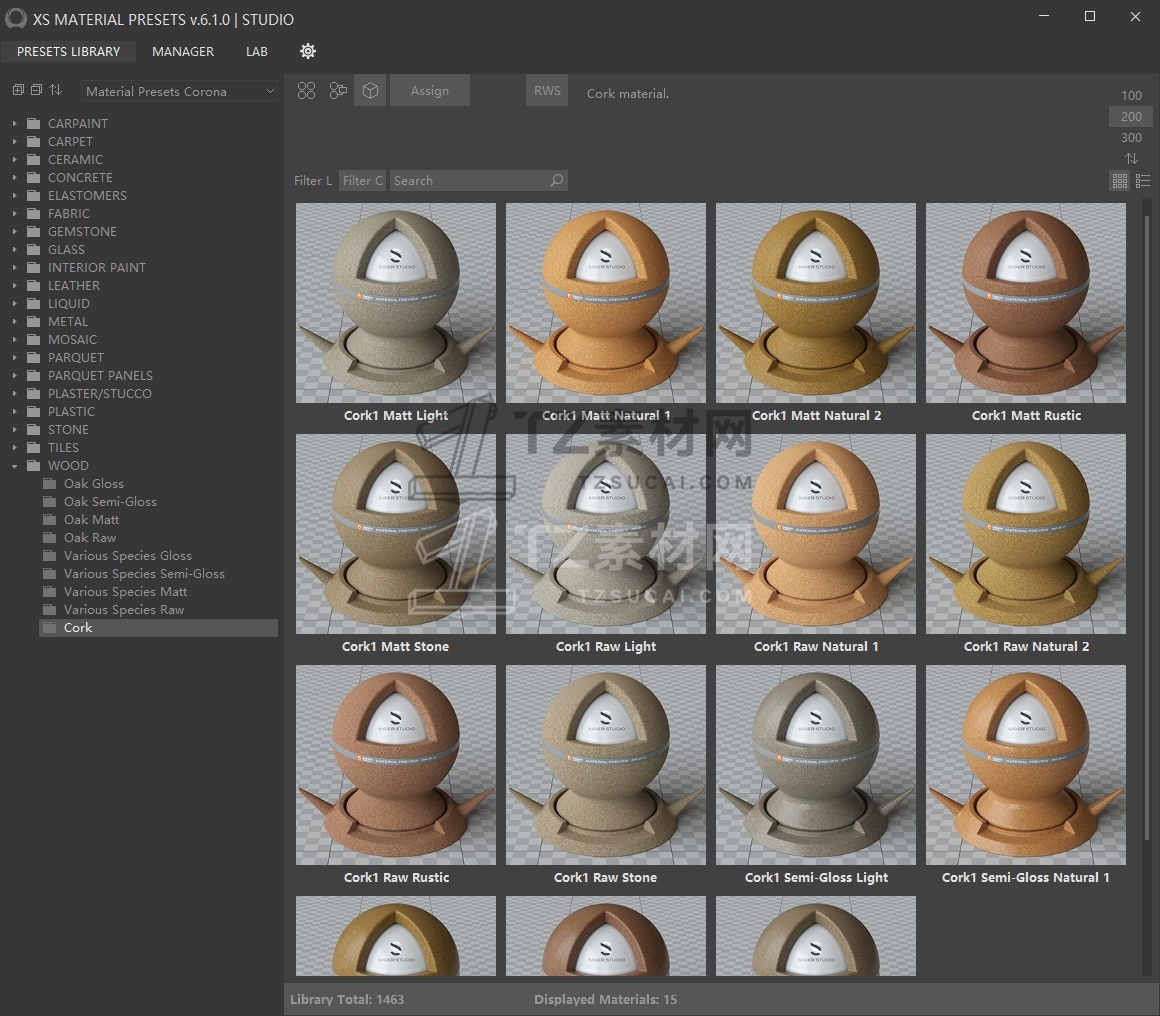Switch to the PRESETS LIBRARY tab

tap(69, 51)
